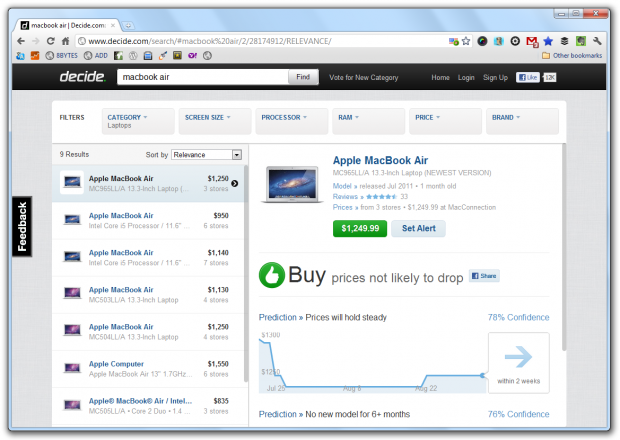This screenshot has width=620, height=440.
Task: Select the $1,140 Apple MacBook Air result
Action: click(148, 258)
